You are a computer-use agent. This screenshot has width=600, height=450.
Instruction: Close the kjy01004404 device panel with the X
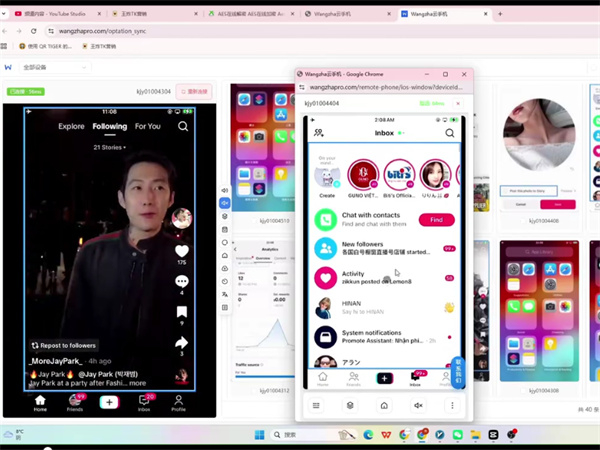458,103
